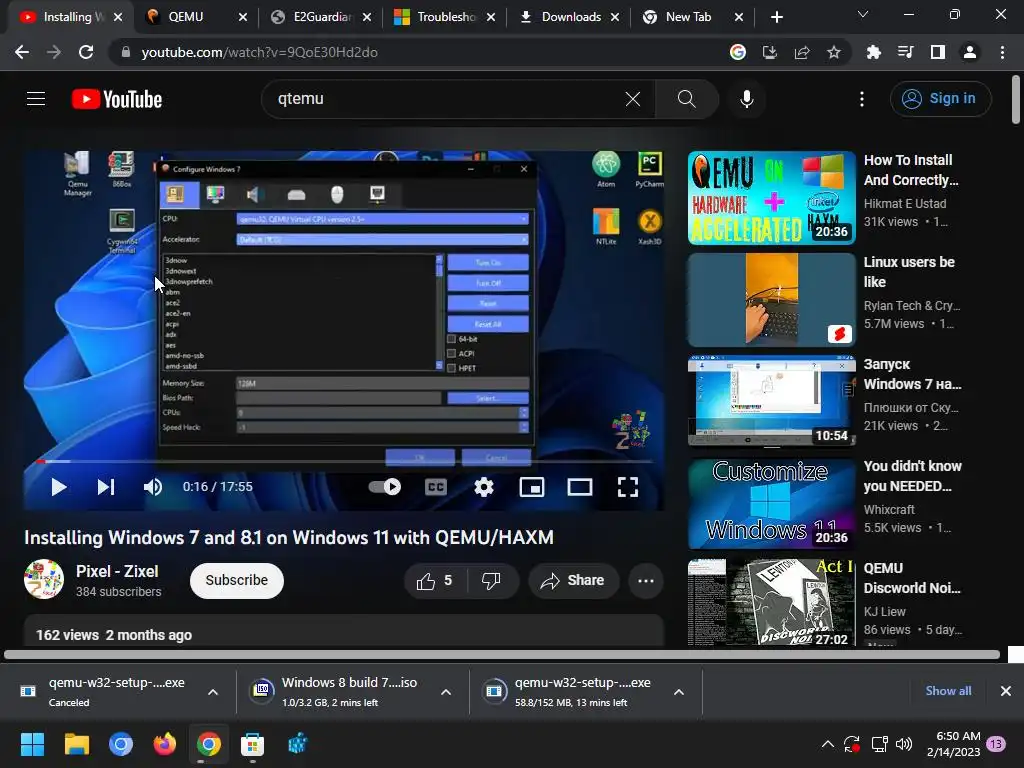
Task: Open Pixel - Zixel channel avatar
Action: [x=44, y=579]
